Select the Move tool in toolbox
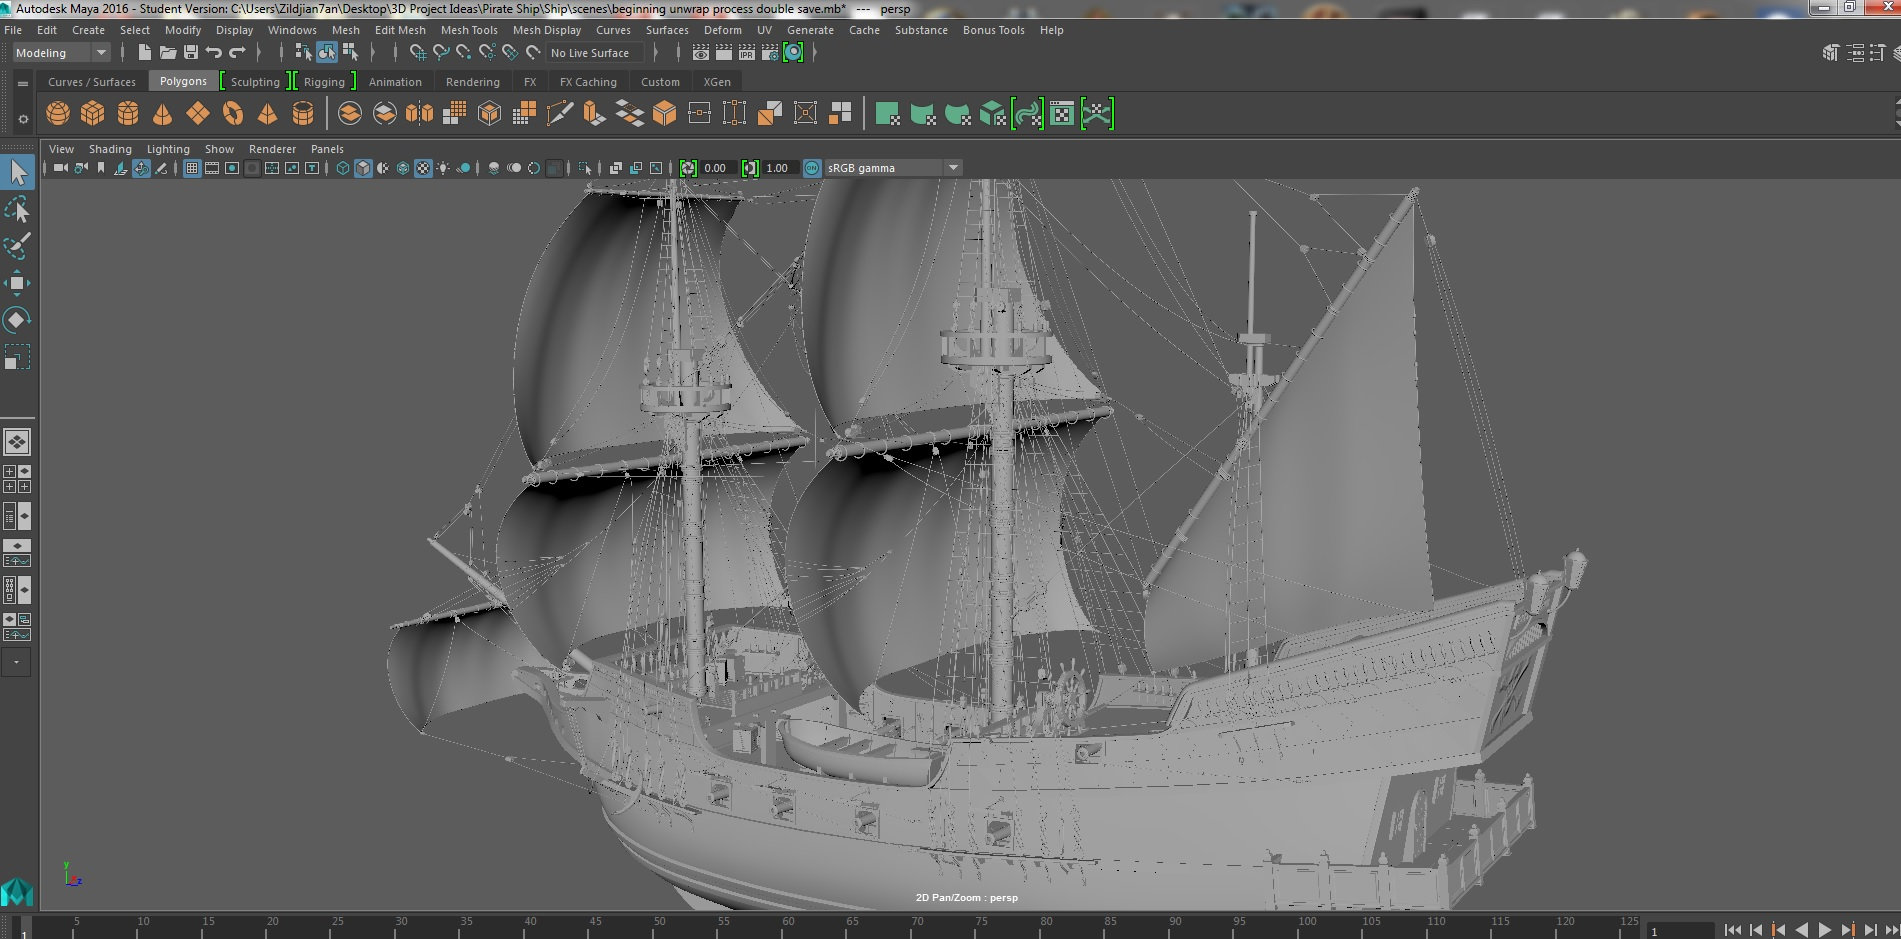The width and height of the screenshot is (1901, 939). [18, 283]
